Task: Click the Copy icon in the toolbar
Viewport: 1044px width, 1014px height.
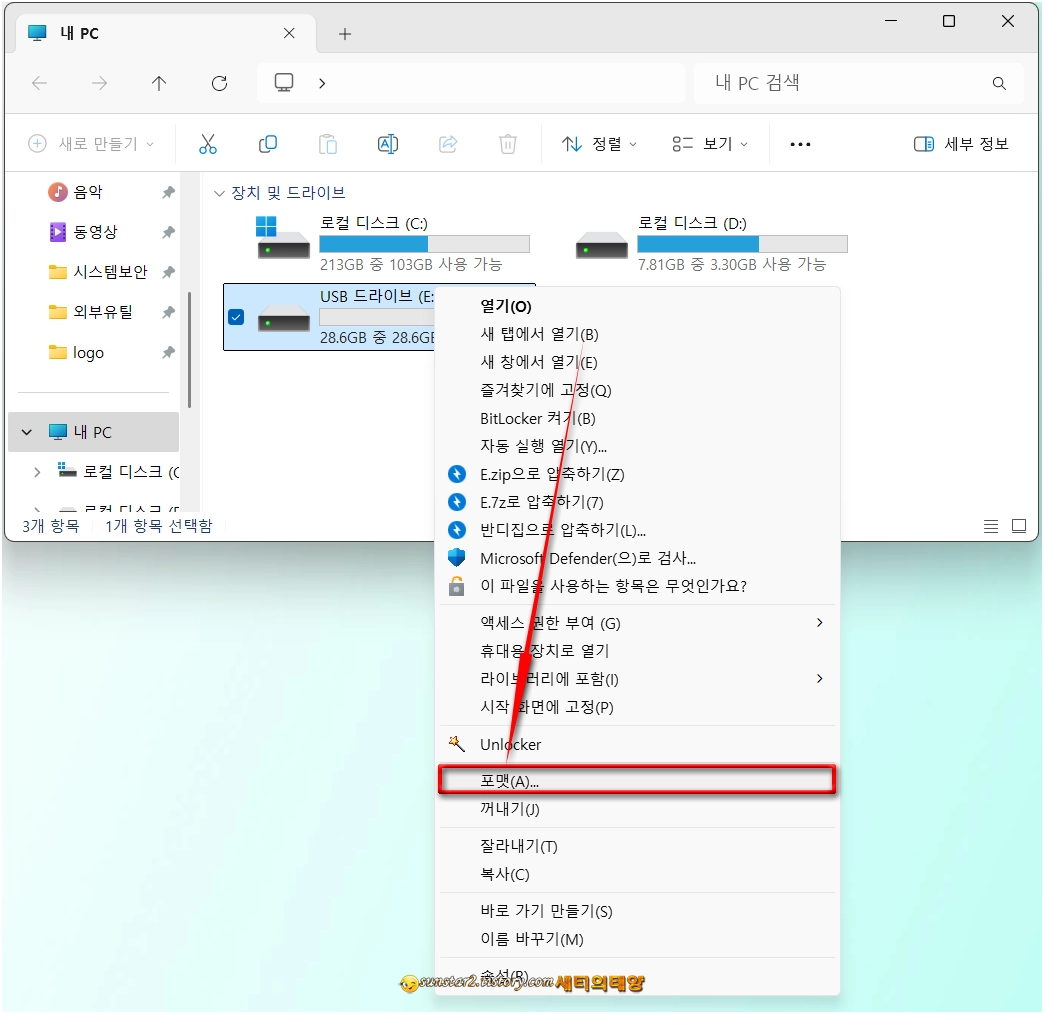Action: pyautogui.click(x=268, y=143)
